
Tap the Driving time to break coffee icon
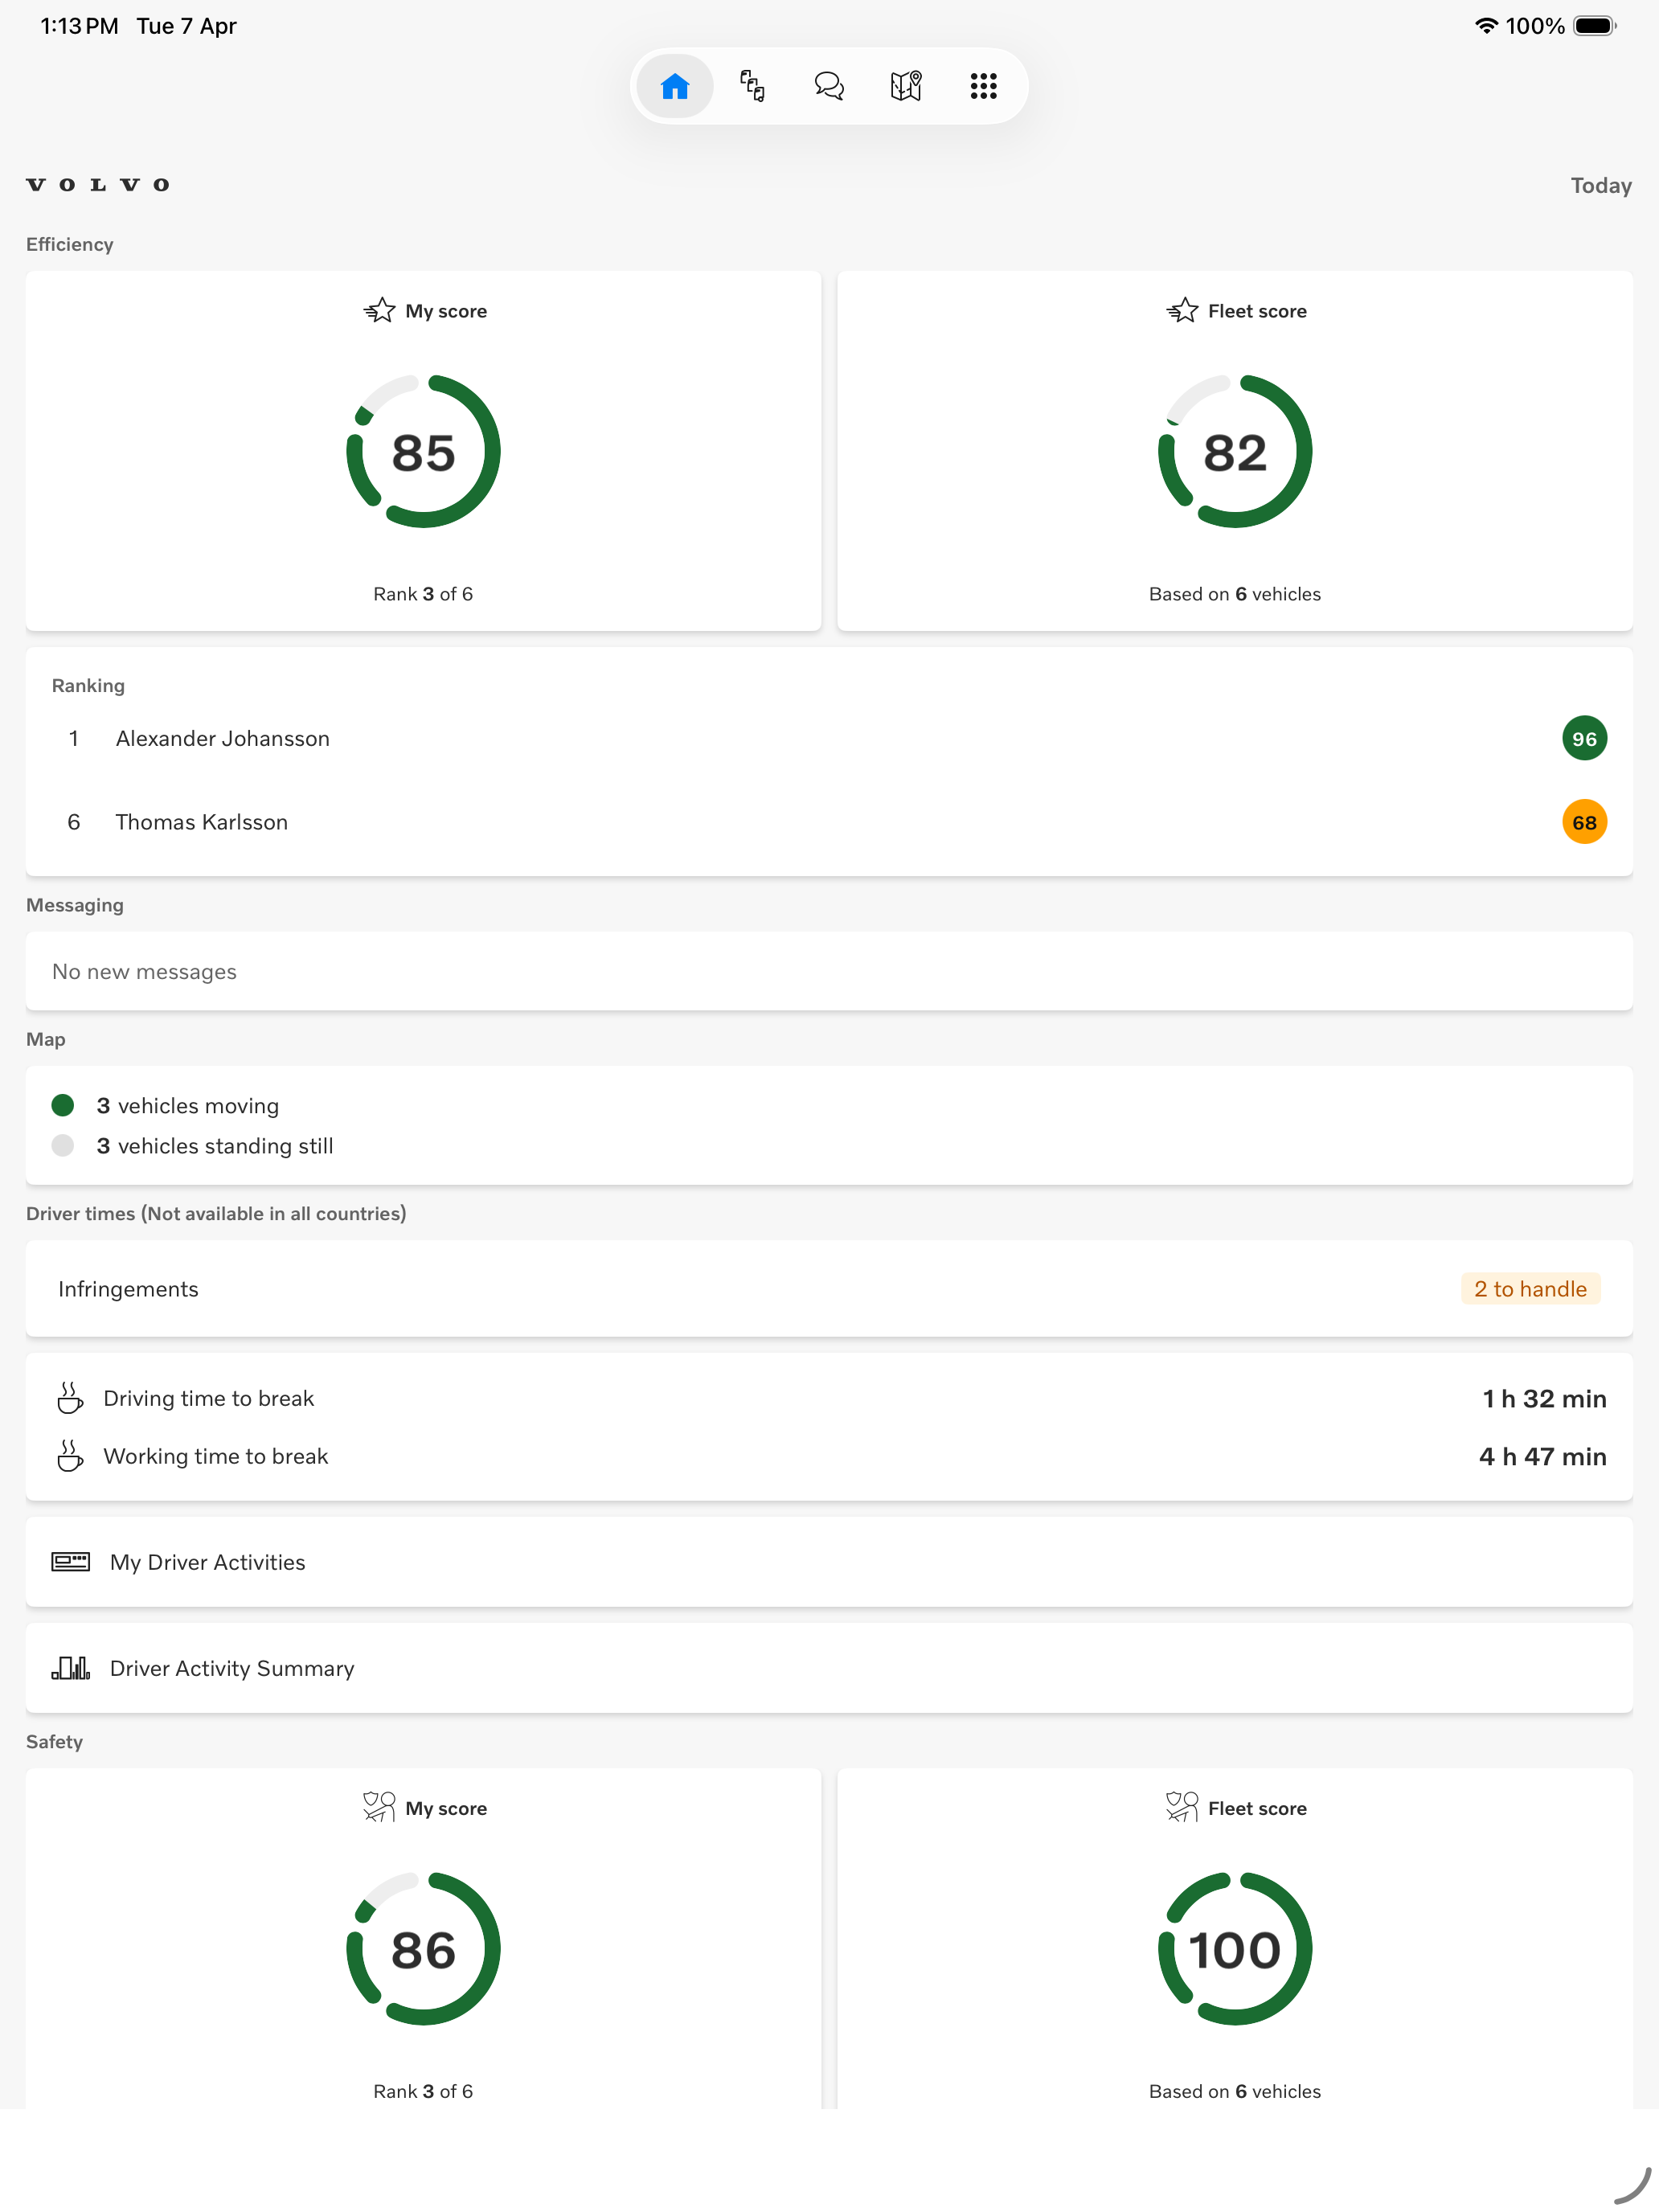coord(70,1398)
